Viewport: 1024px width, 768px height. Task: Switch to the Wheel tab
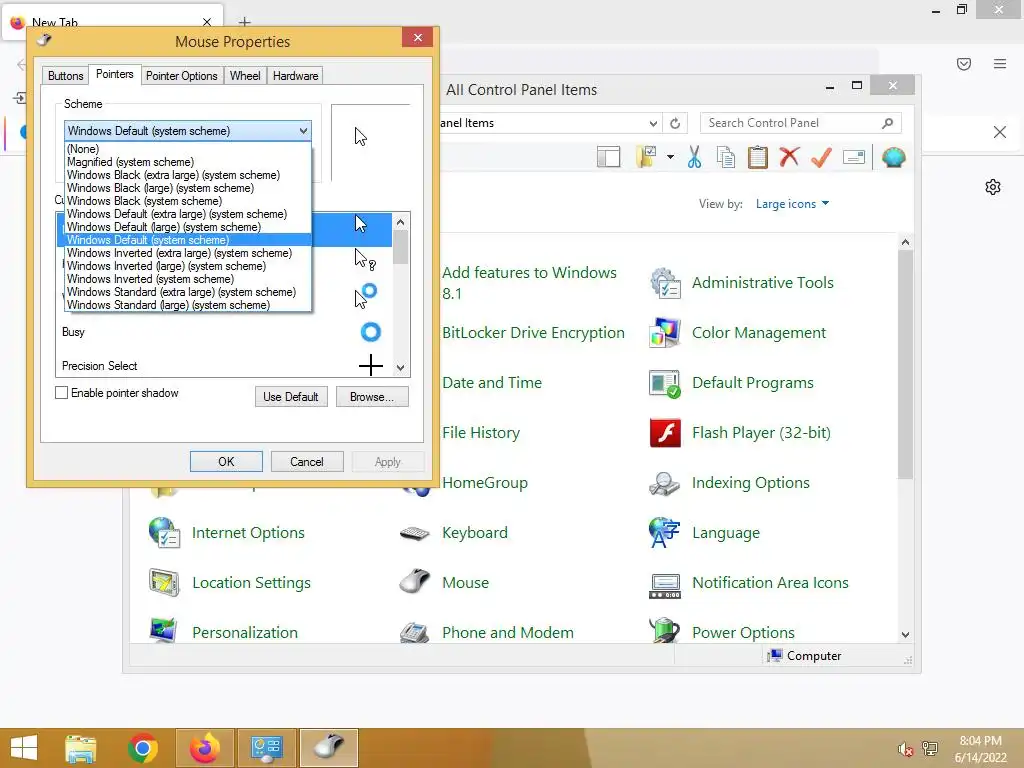(x=245, y=76)
